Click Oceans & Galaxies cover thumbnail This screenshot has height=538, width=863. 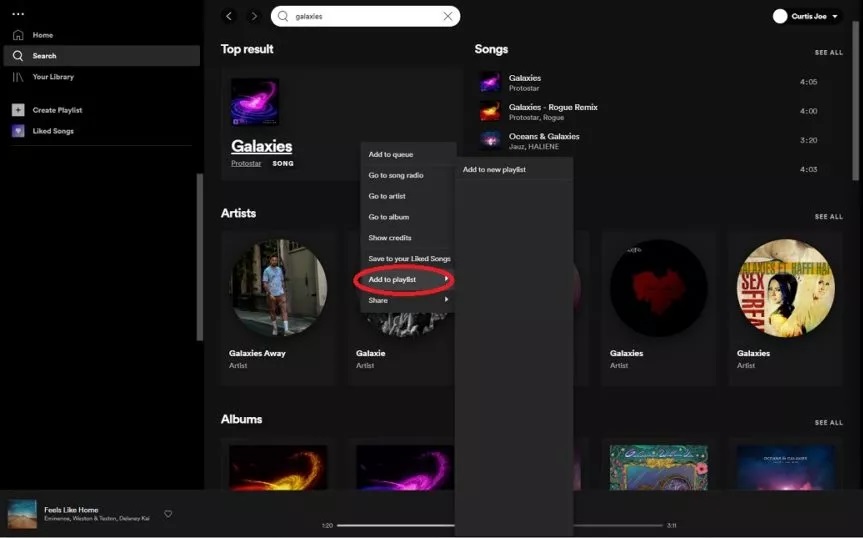pos(490,141)
